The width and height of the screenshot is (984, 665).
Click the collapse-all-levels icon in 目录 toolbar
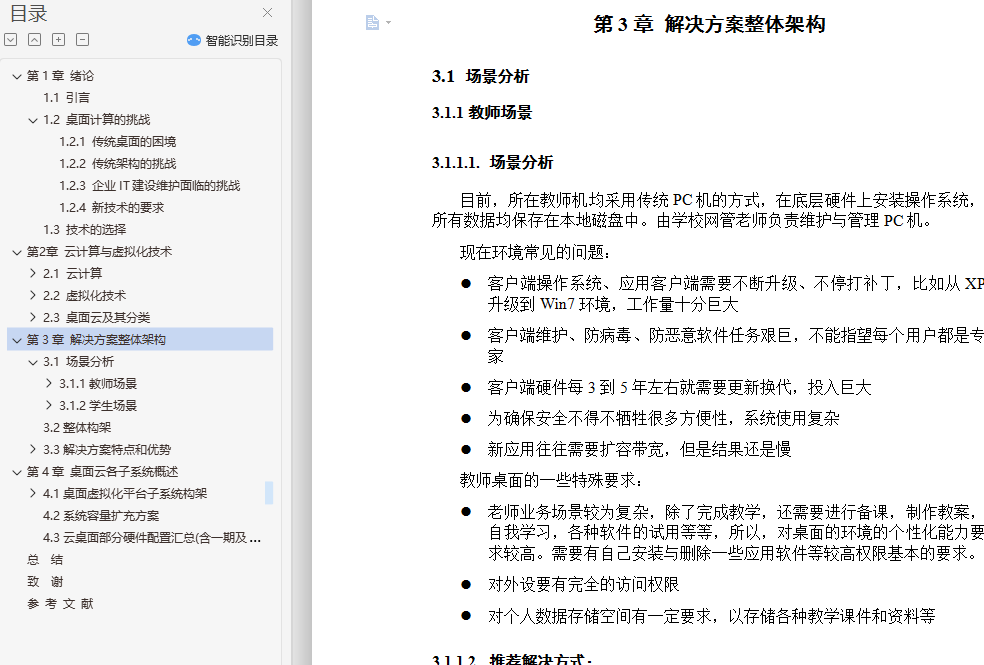coord(35,40)
